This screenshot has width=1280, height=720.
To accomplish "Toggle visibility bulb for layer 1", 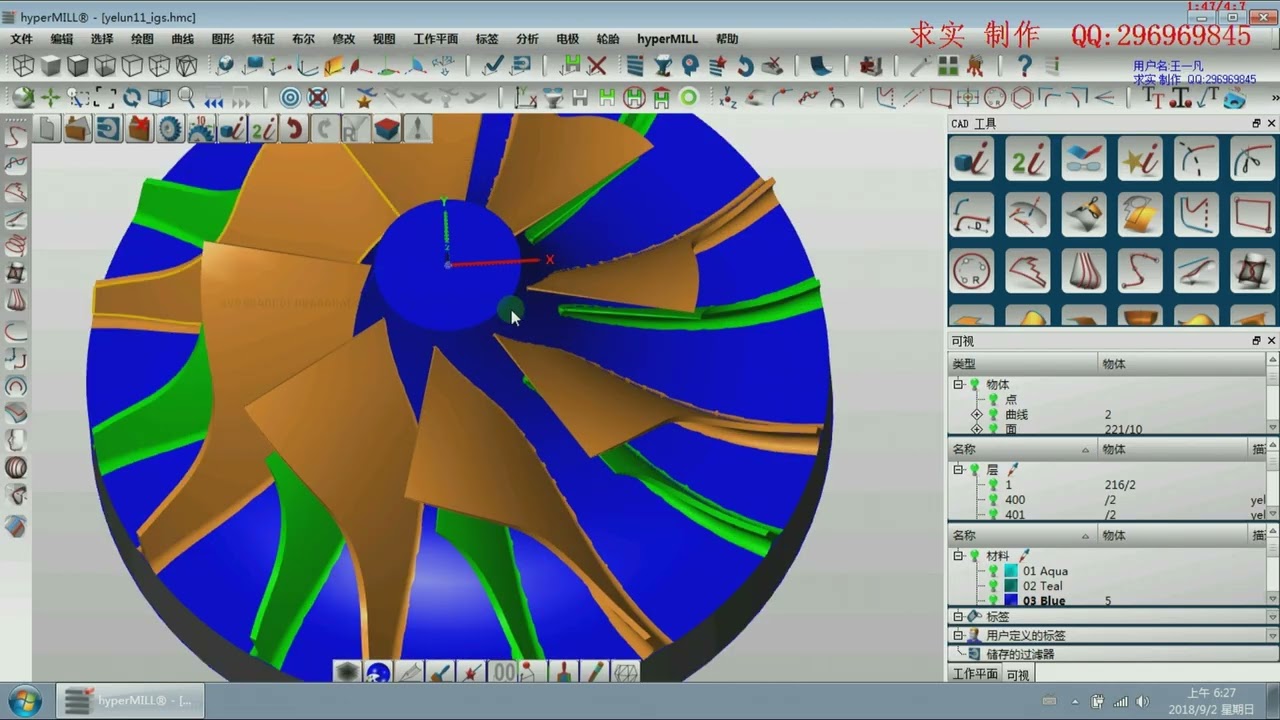I will [x=994, y=485].
